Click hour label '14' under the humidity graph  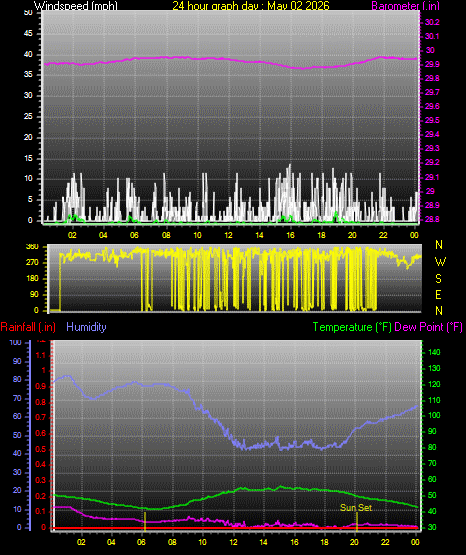tap(263, 542)
